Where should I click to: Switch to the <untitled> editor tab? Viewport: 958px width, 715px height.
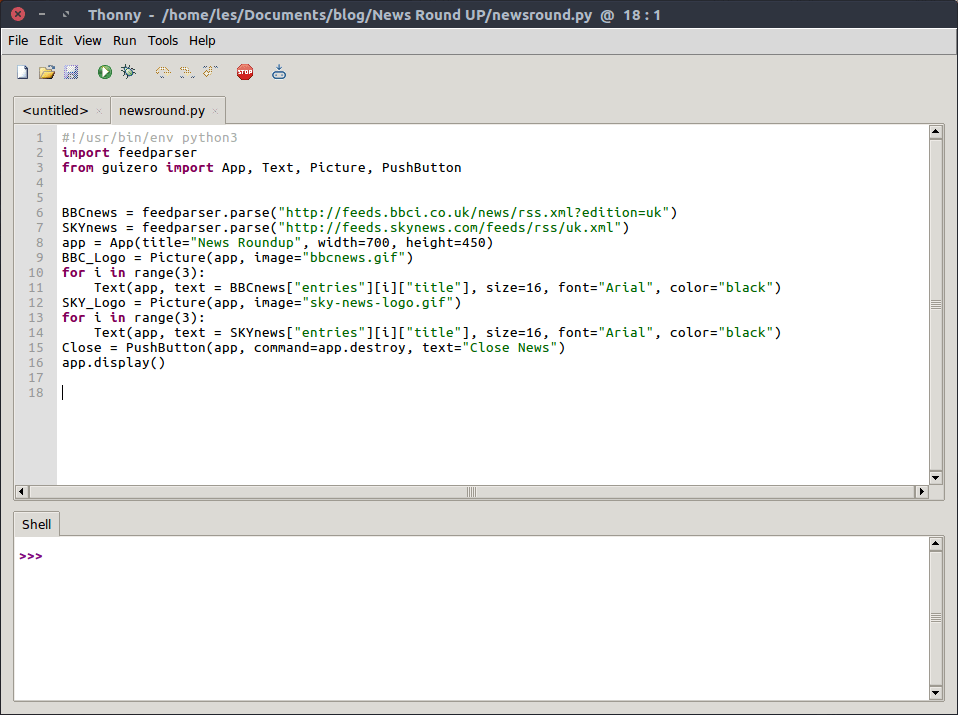point(56,111)
